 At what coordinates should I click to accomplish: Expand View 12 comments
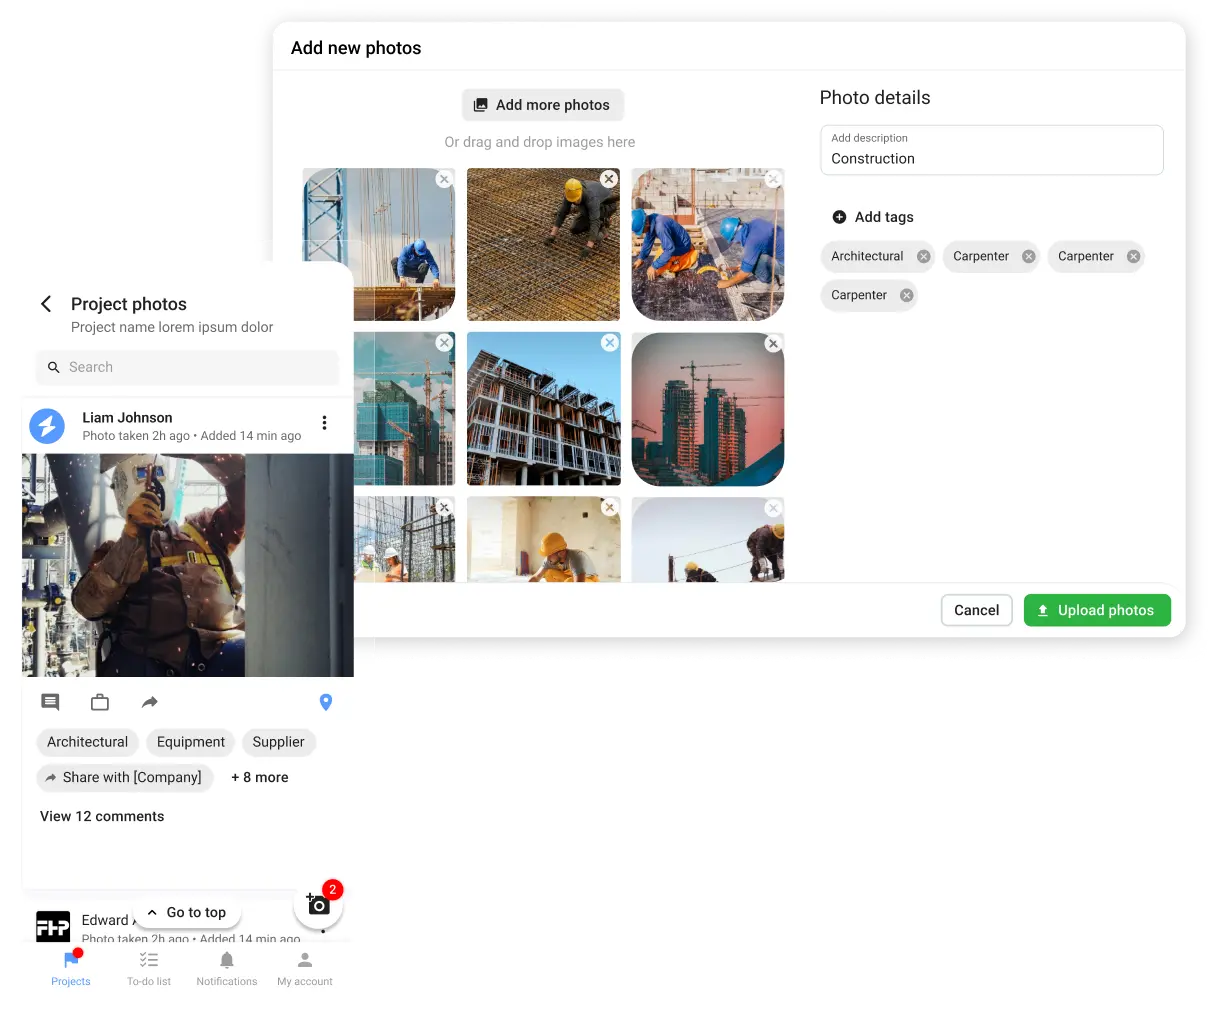click(x=102, y=816)
